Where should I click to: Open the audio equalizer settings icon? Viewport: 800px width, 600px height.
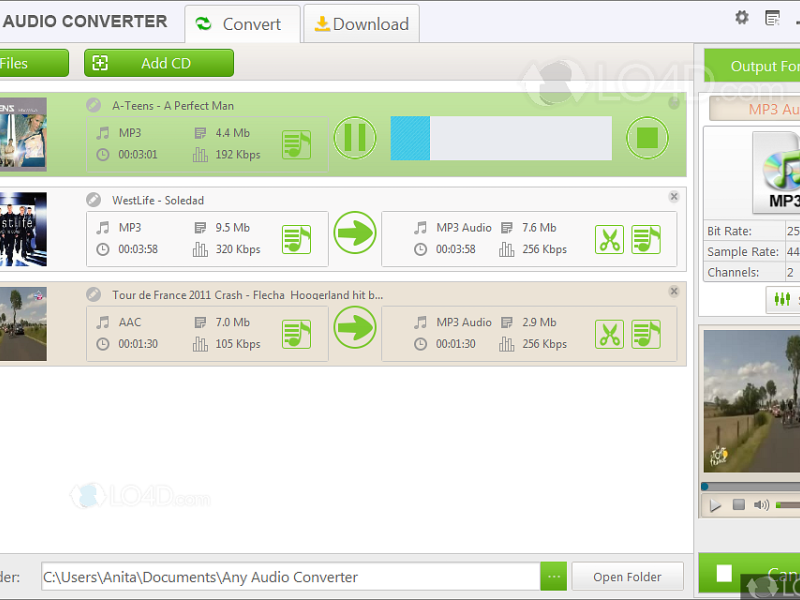point(783,299)
